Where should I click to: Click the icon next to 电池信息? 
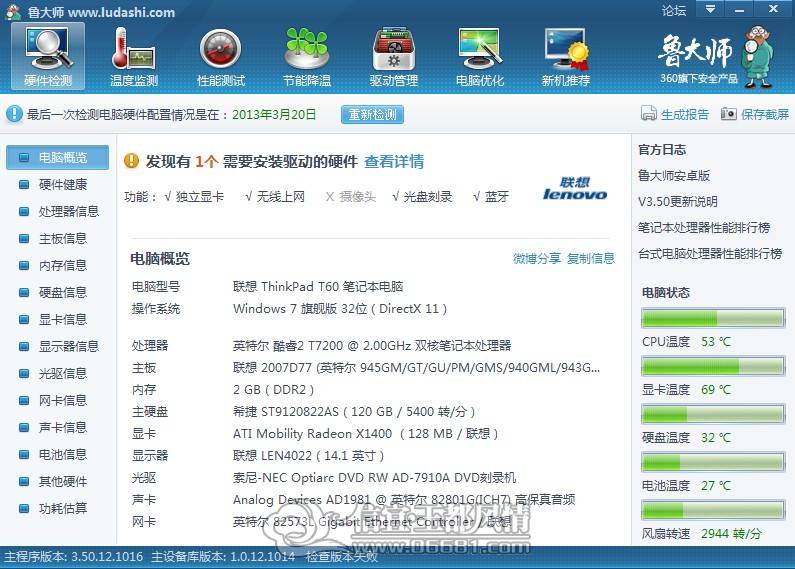click(x=24, y=454)
